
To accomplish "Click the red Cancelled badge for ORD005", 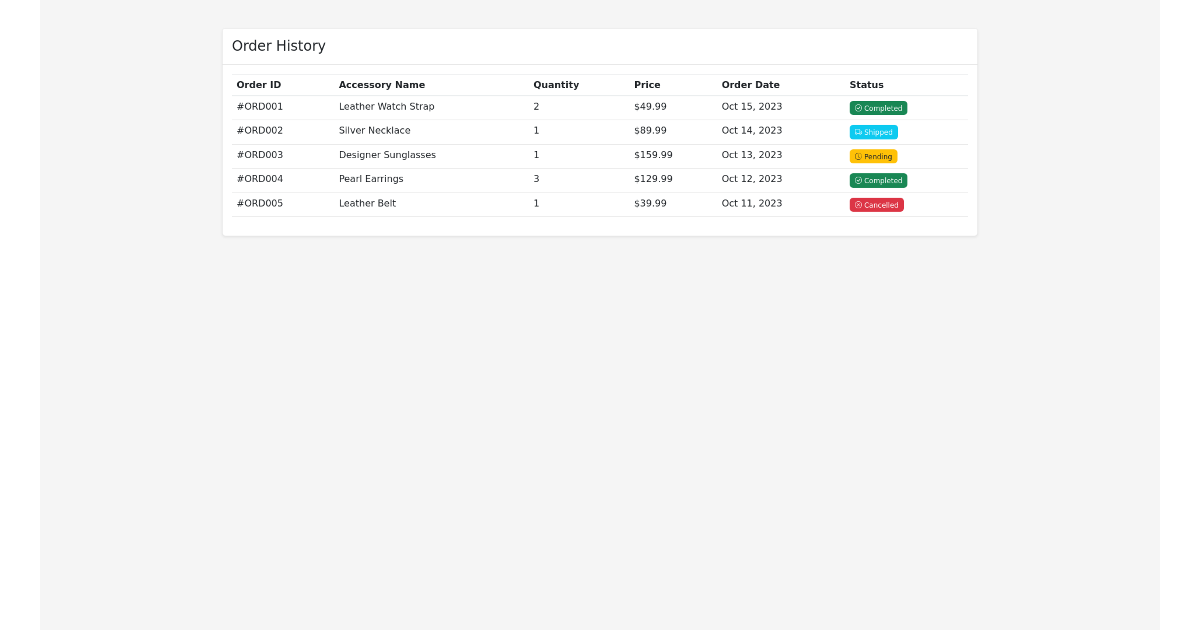I will [x=877, y=204].
